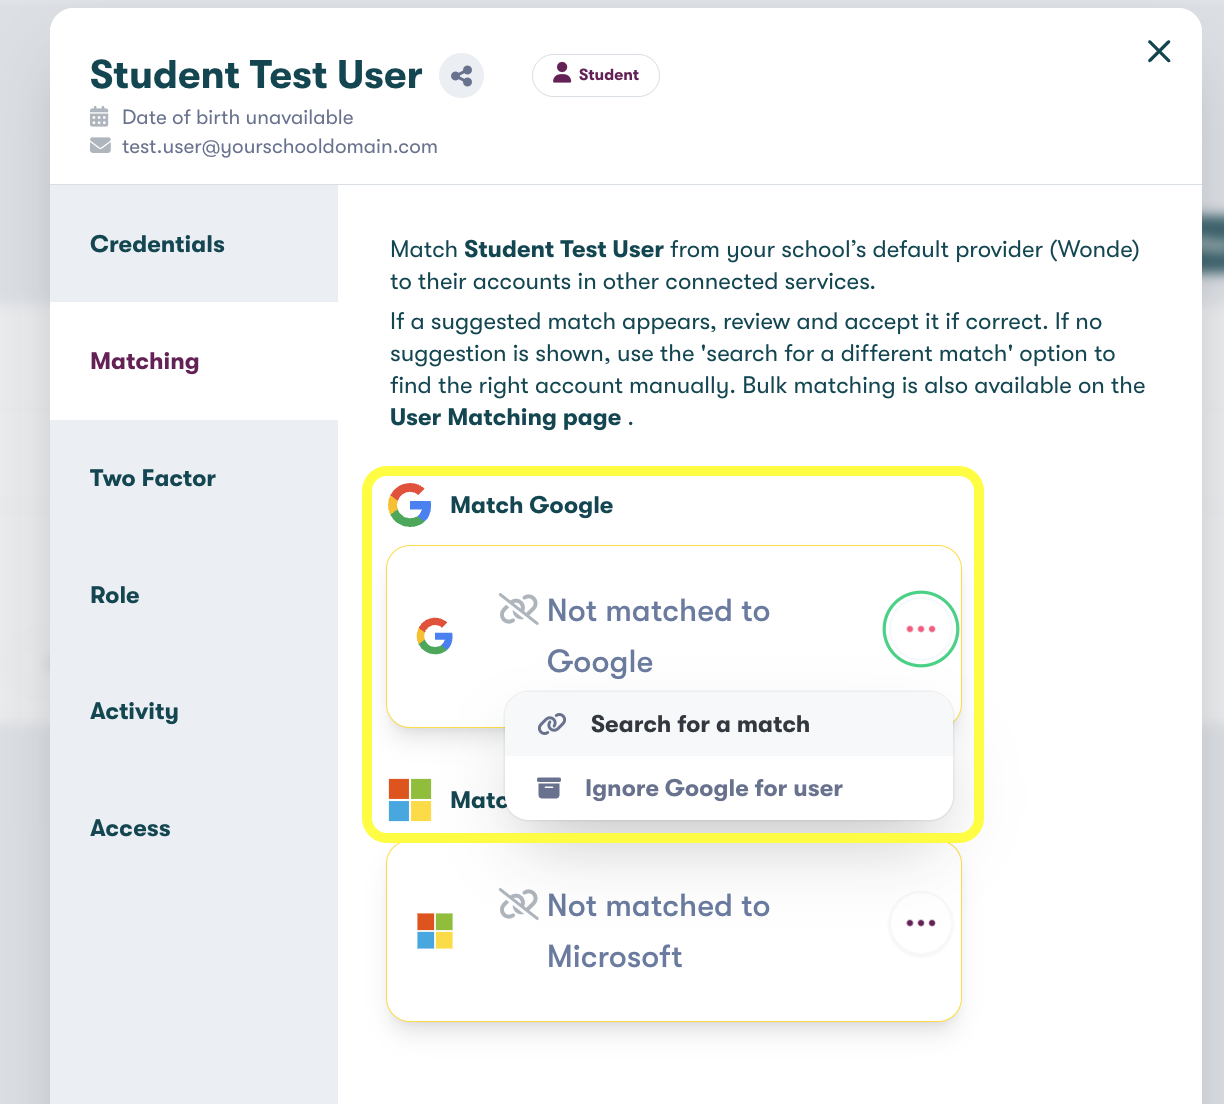Choose Search for a match
Viewport: 1224px width, 1104px height.
click(x=699, y=724)
